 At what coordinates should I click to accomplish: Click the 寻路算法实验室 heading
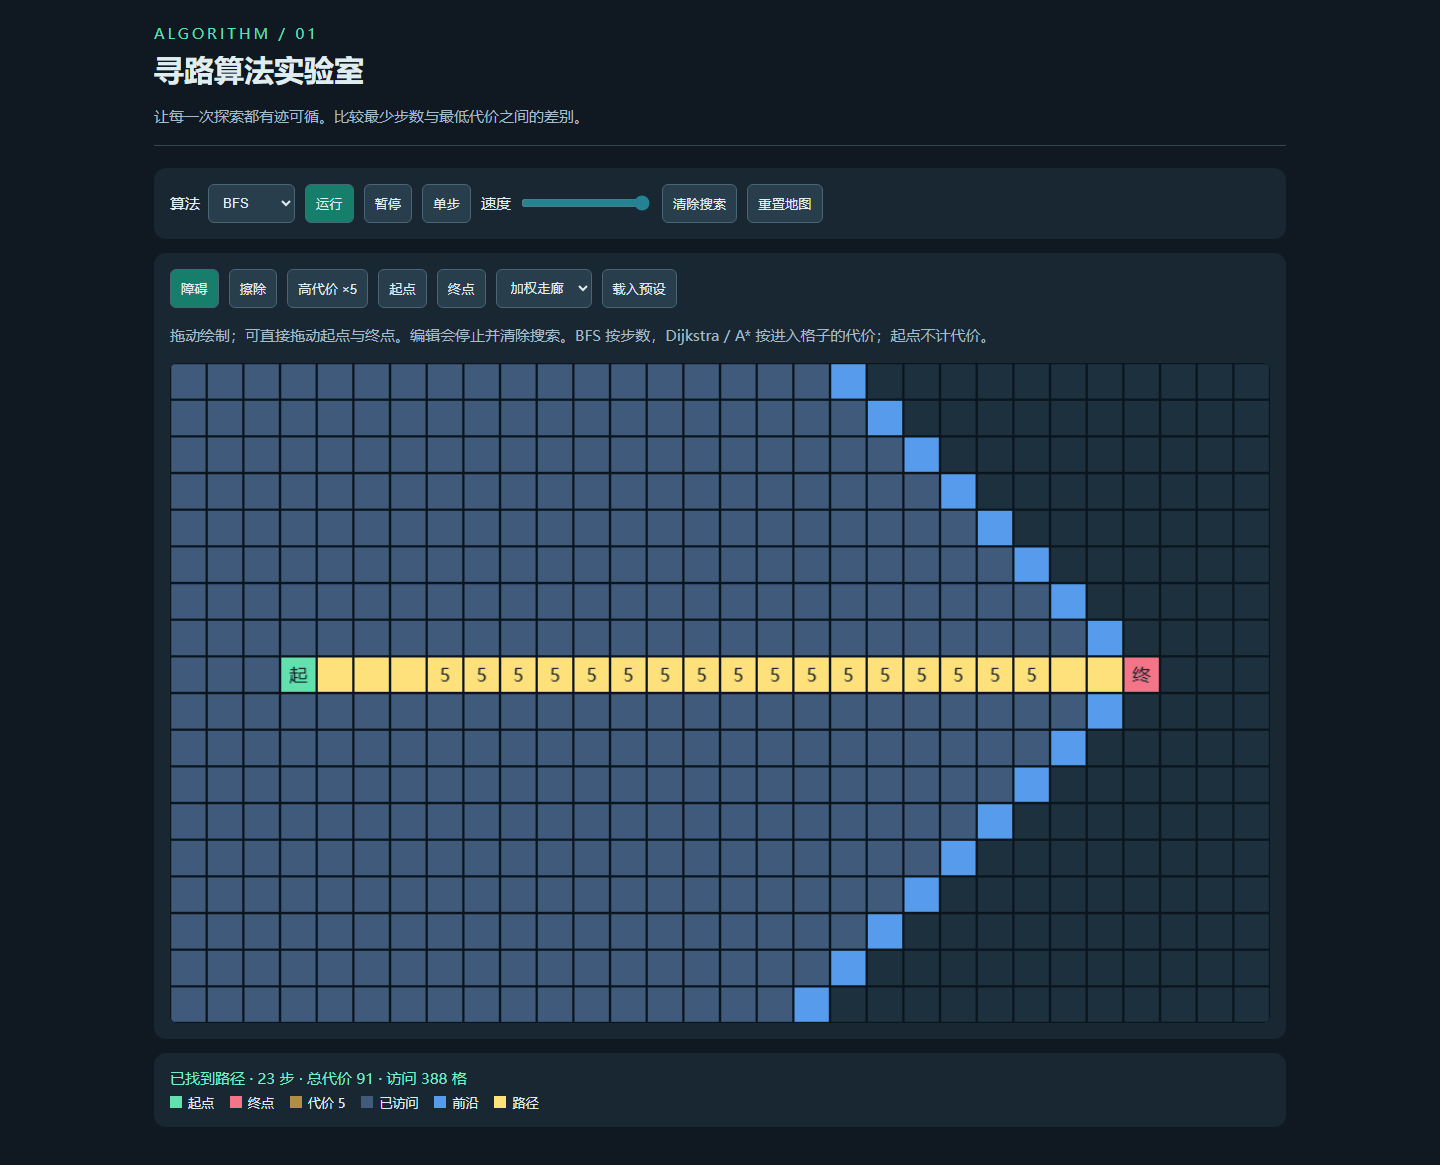(x=259, y=71)
